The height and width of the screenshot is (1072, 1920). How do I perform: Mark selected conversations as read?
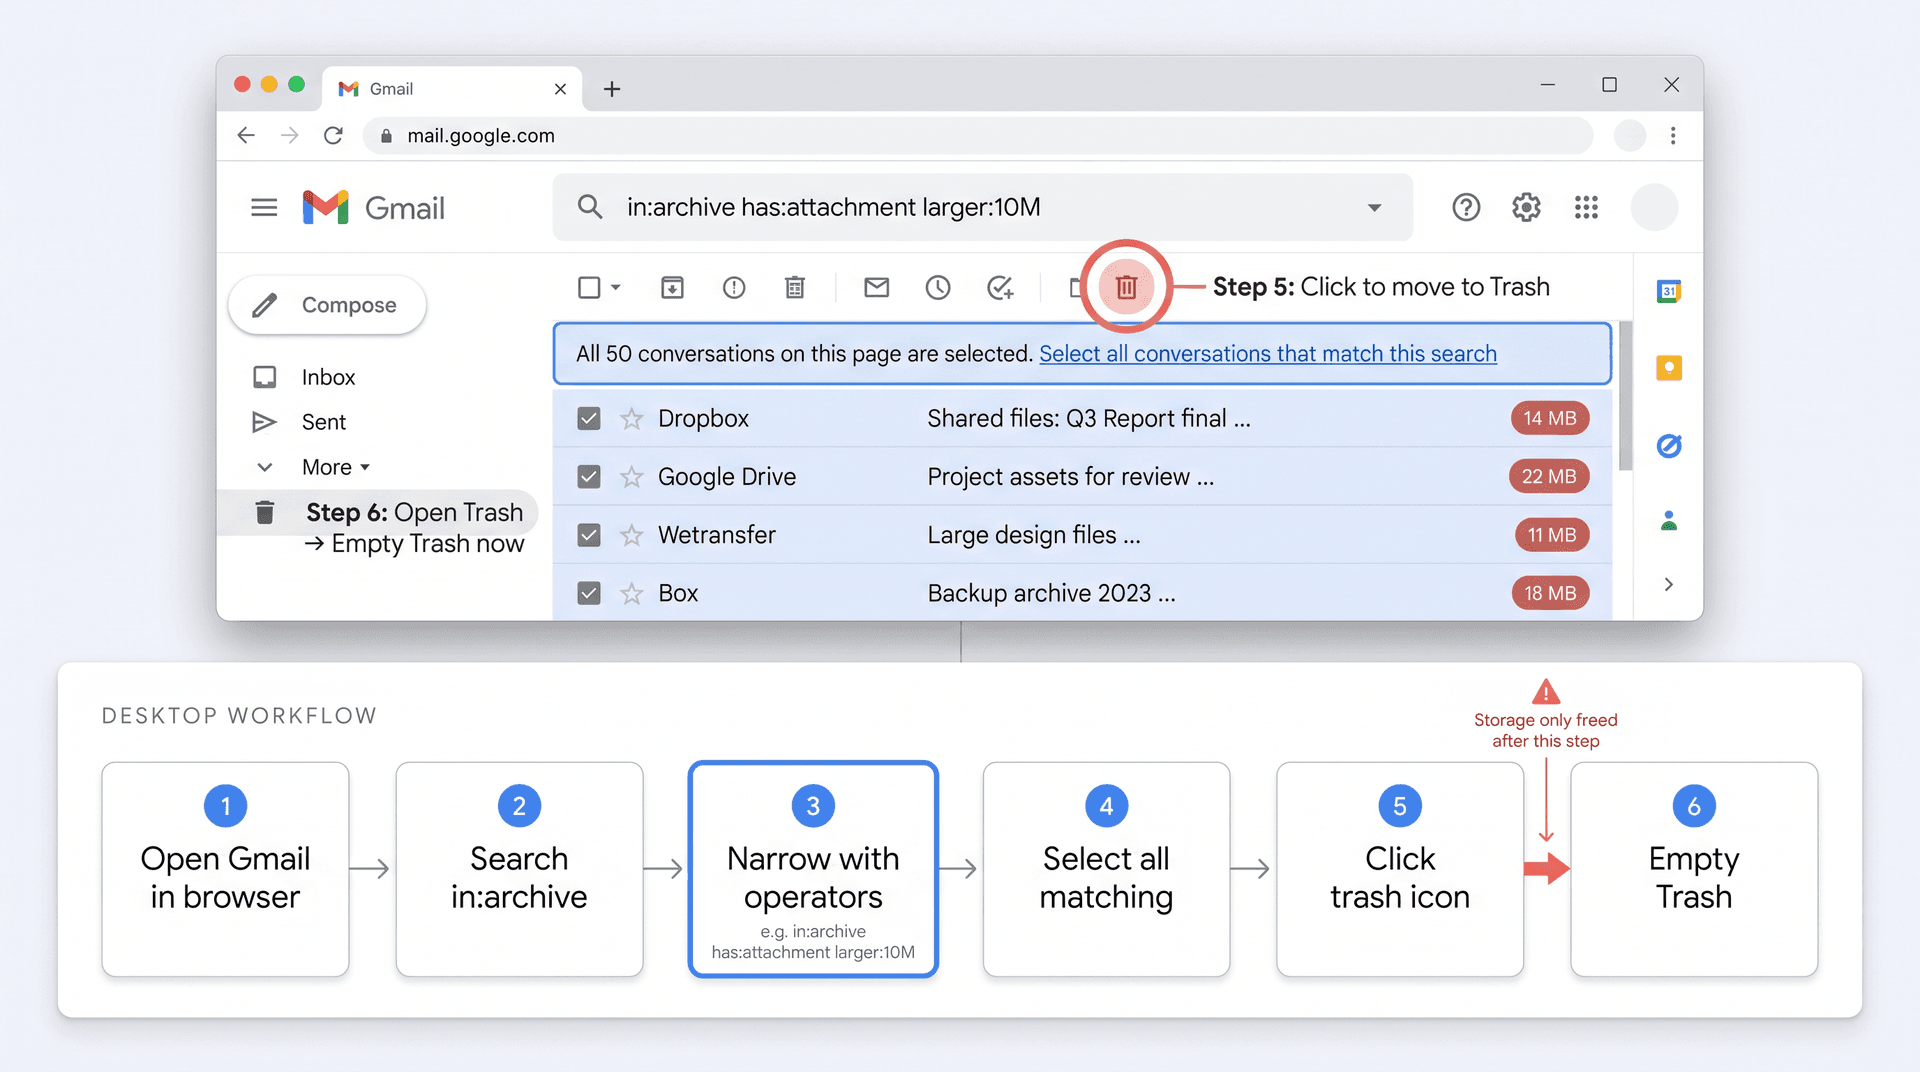click(x=877, y=287)
